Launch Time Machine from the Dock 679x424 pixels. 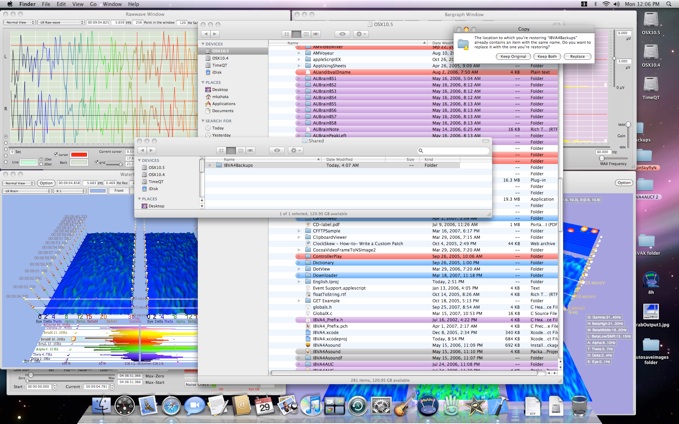coord(358,405)
